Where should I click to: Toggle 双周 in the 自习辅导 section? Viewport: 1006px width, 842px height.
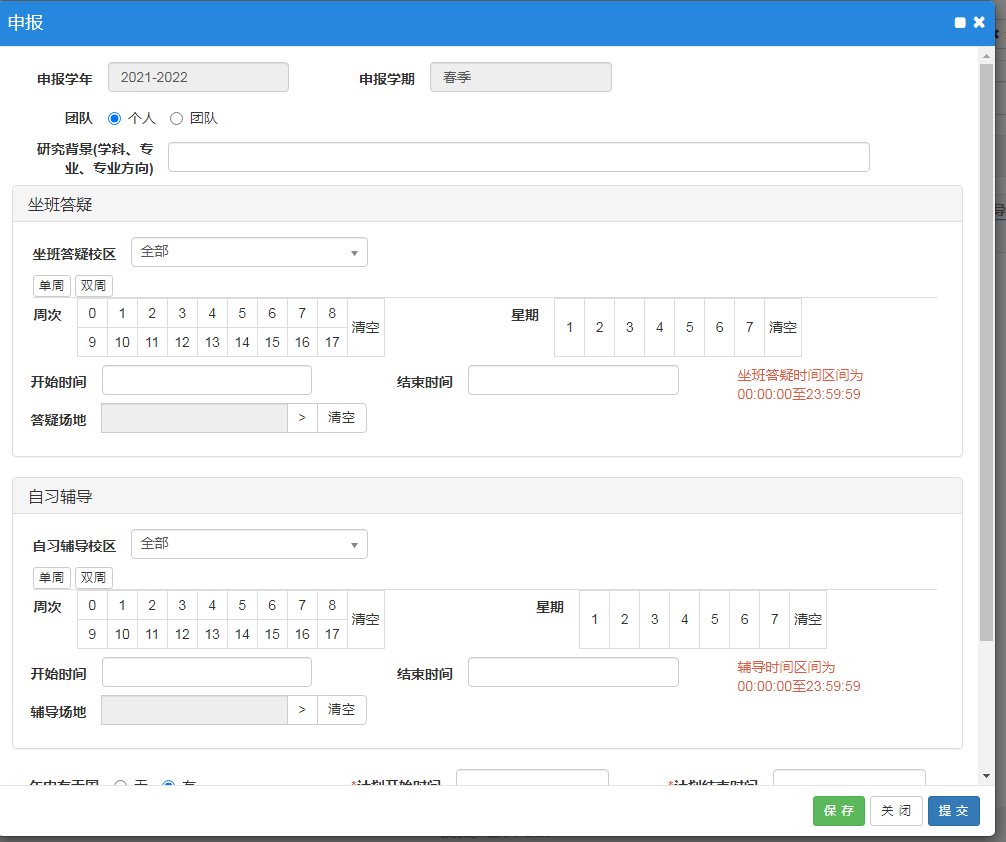coord(94,578)
